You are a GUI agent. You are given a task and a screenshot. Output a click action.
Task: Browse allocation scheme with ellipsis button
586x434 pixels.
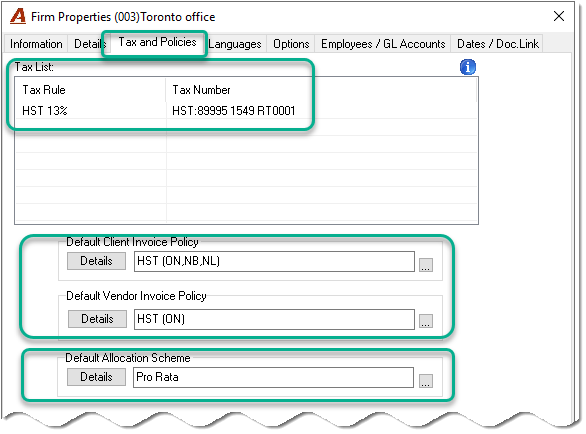point(426,381)
